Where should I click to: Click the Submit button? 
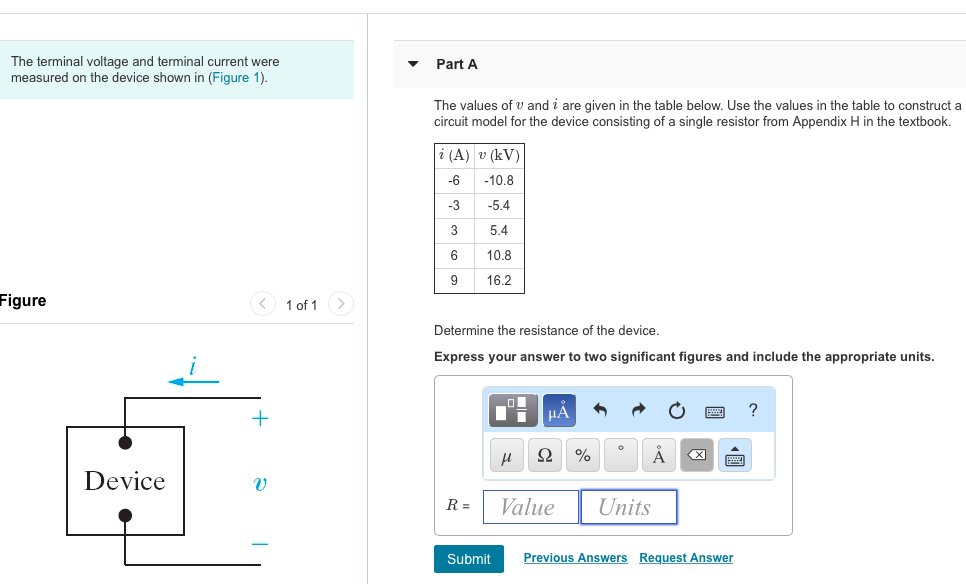468,559
